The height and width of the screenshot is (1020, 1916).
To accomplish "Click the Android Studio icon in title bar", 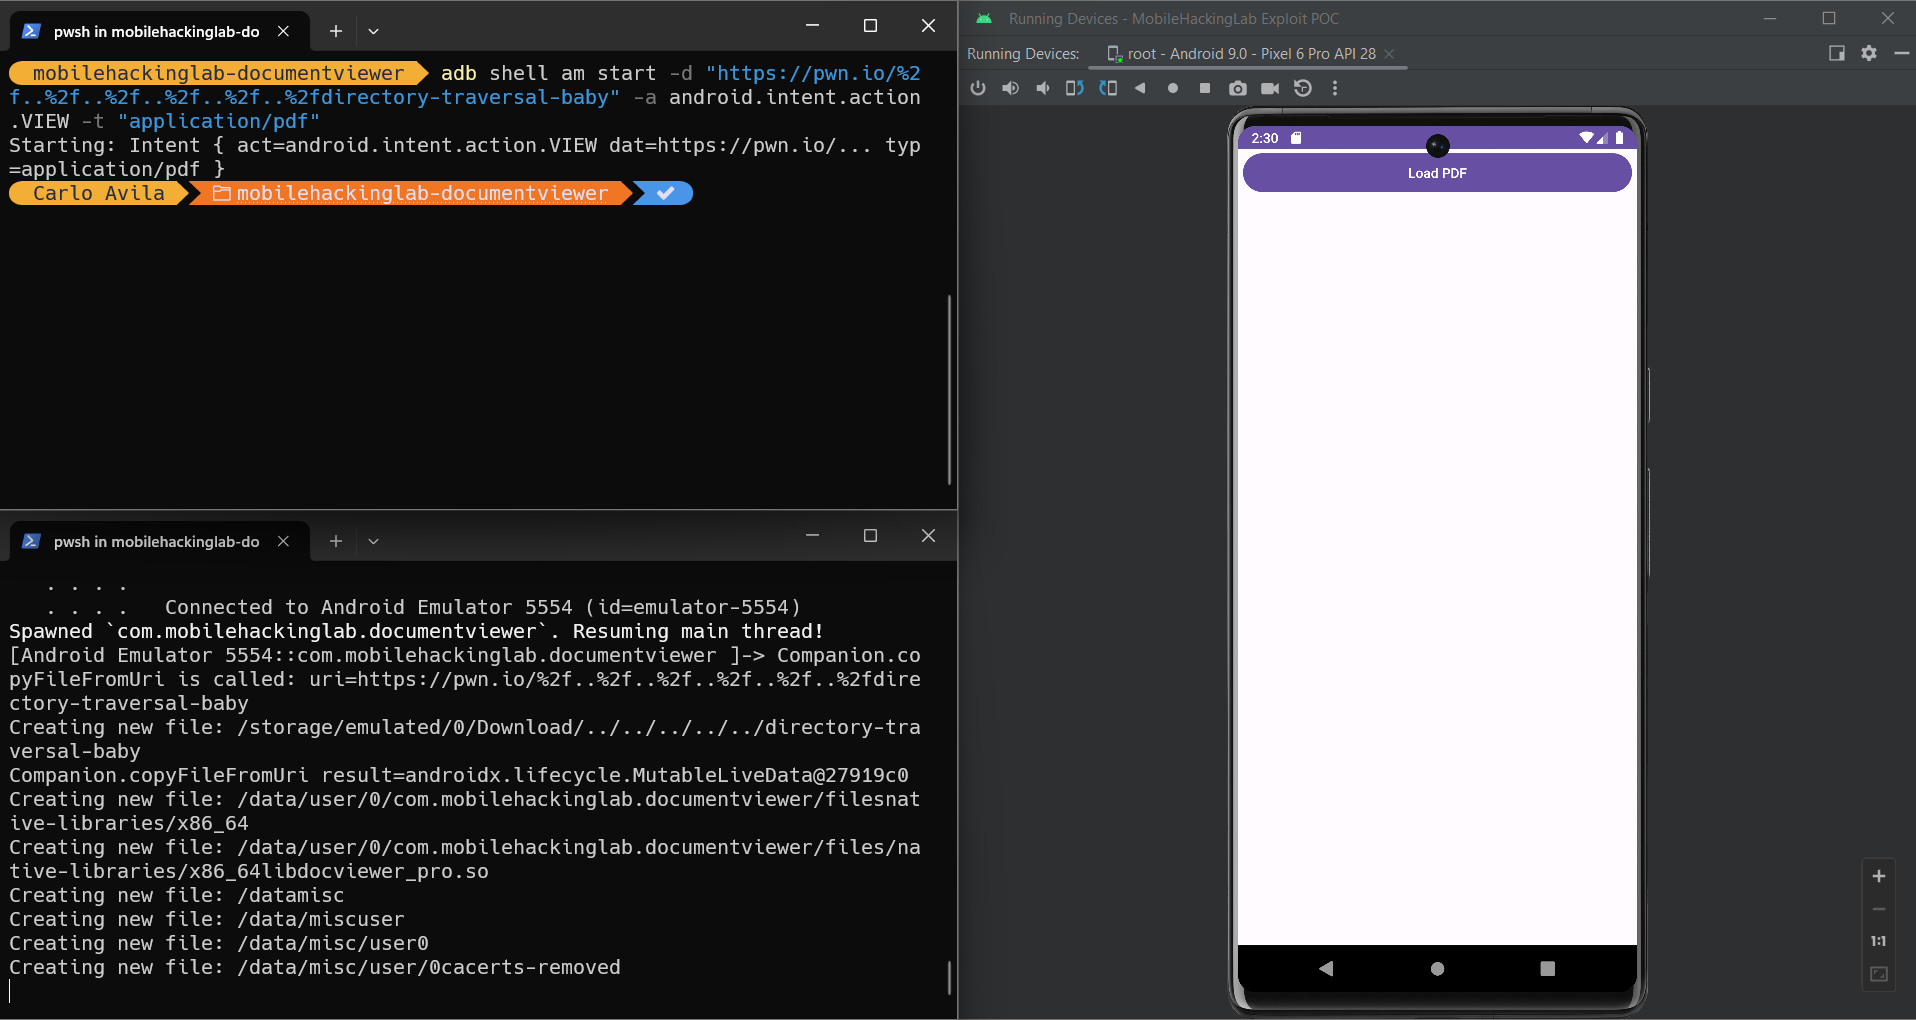I will (984, 18).
